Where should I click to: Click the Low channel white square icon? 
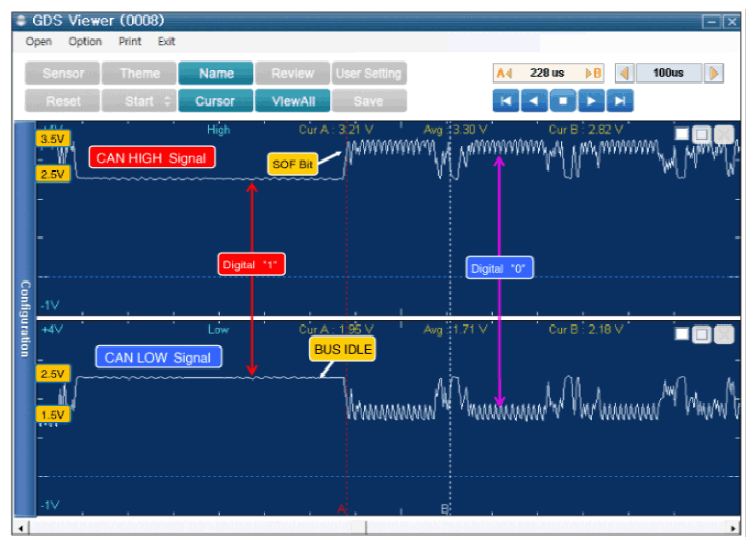pos(682,334)
